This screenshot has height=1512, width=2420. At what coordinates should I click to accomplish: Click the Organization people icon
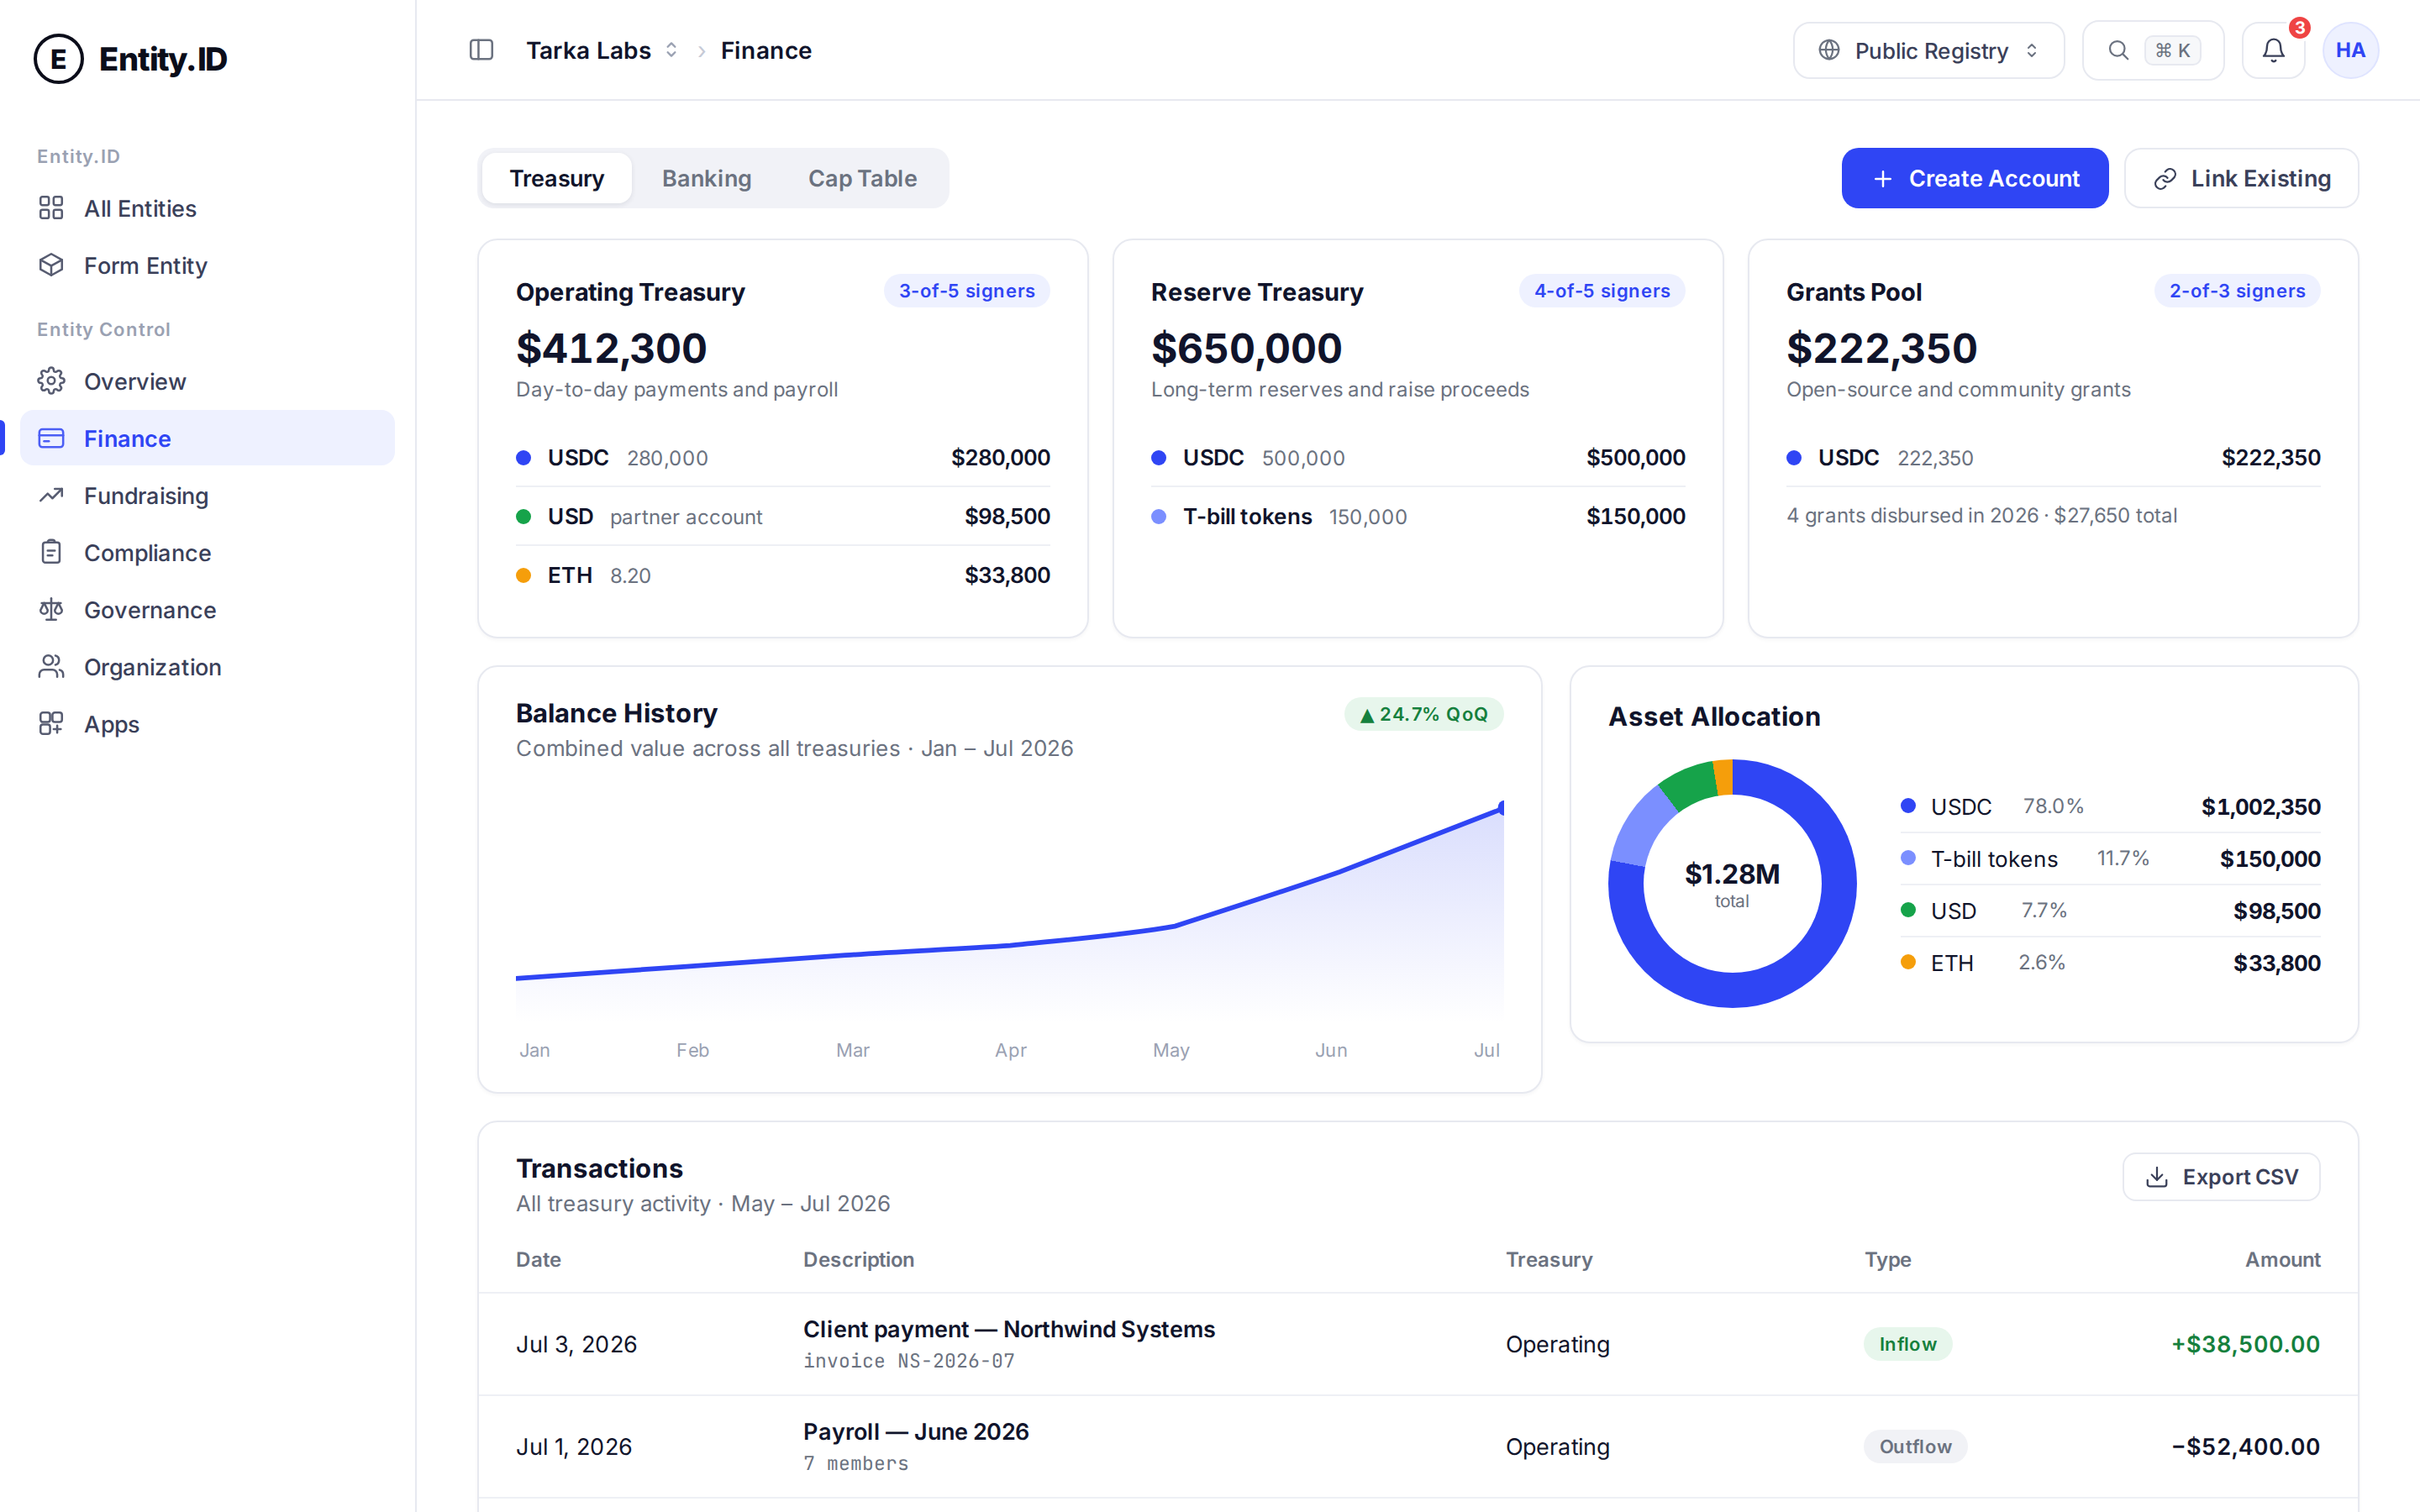(x=51, y=666)
